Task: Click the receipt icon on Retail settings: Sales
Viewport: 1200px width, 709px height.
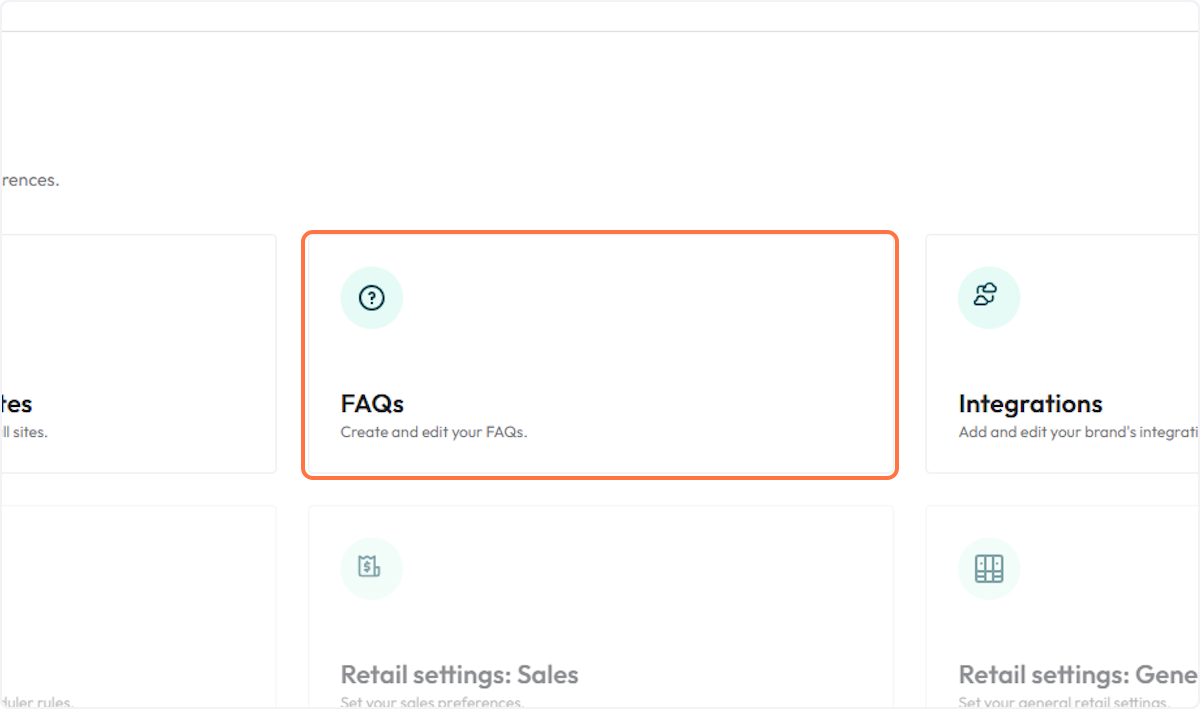Action: (x=371, y=568)
